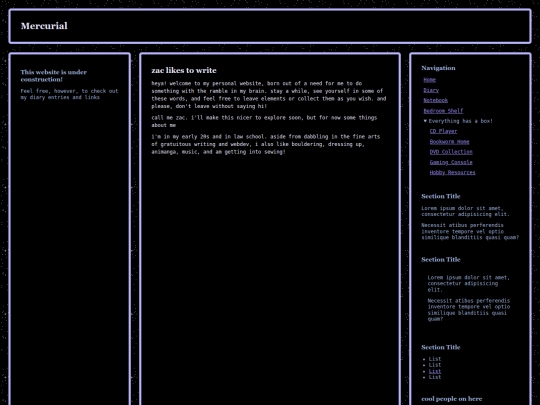Click the 'Feel free, however, to check out' note

point(69,94)
